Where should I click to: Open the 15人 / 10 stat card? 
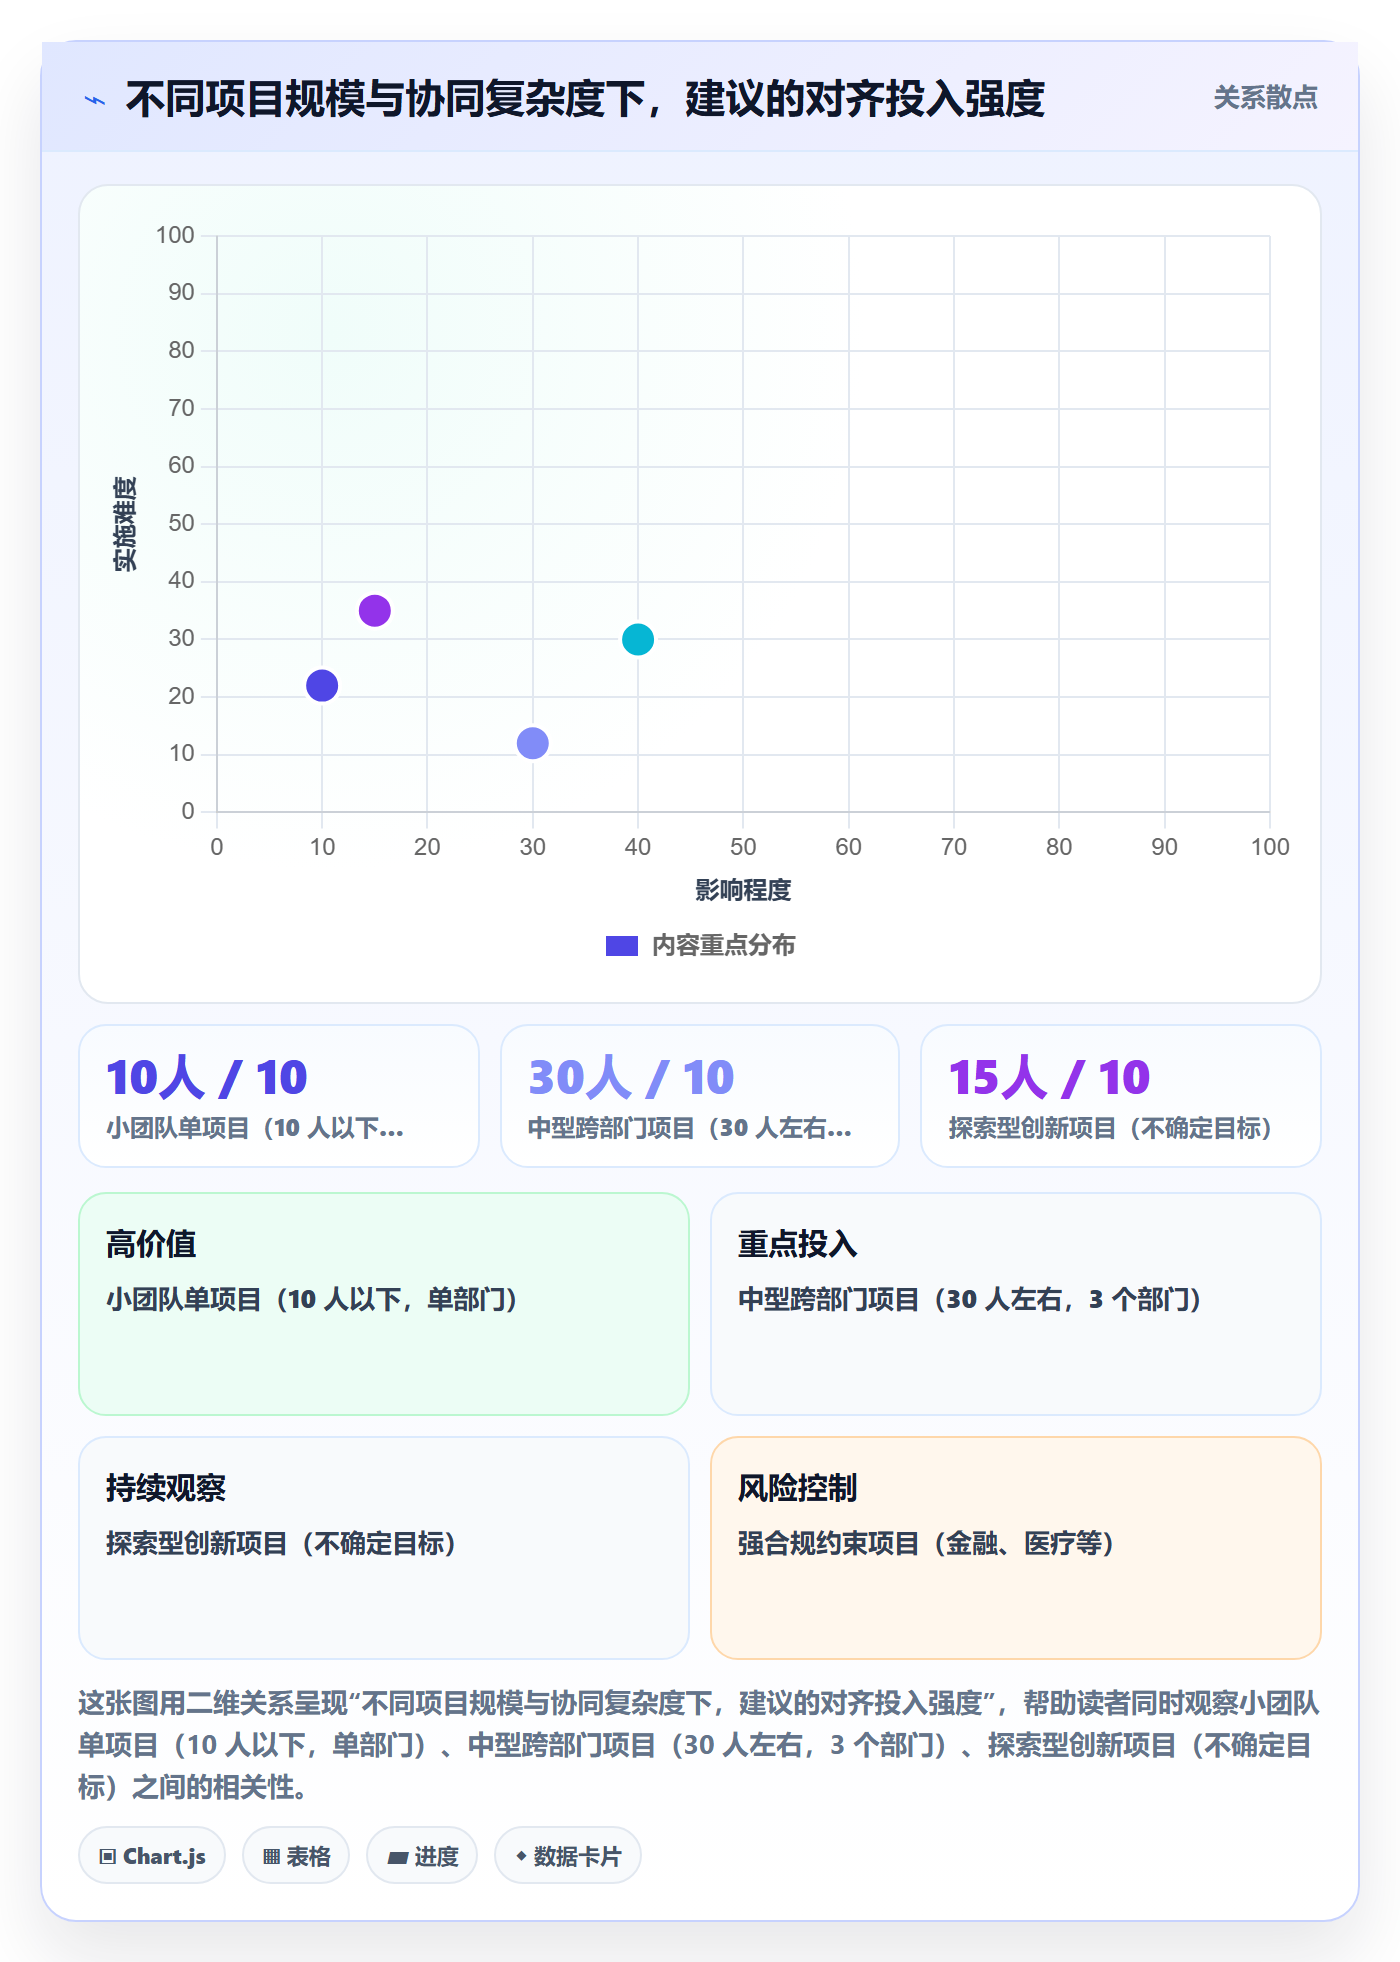pyautogui.click(x=1121, y=1096)
